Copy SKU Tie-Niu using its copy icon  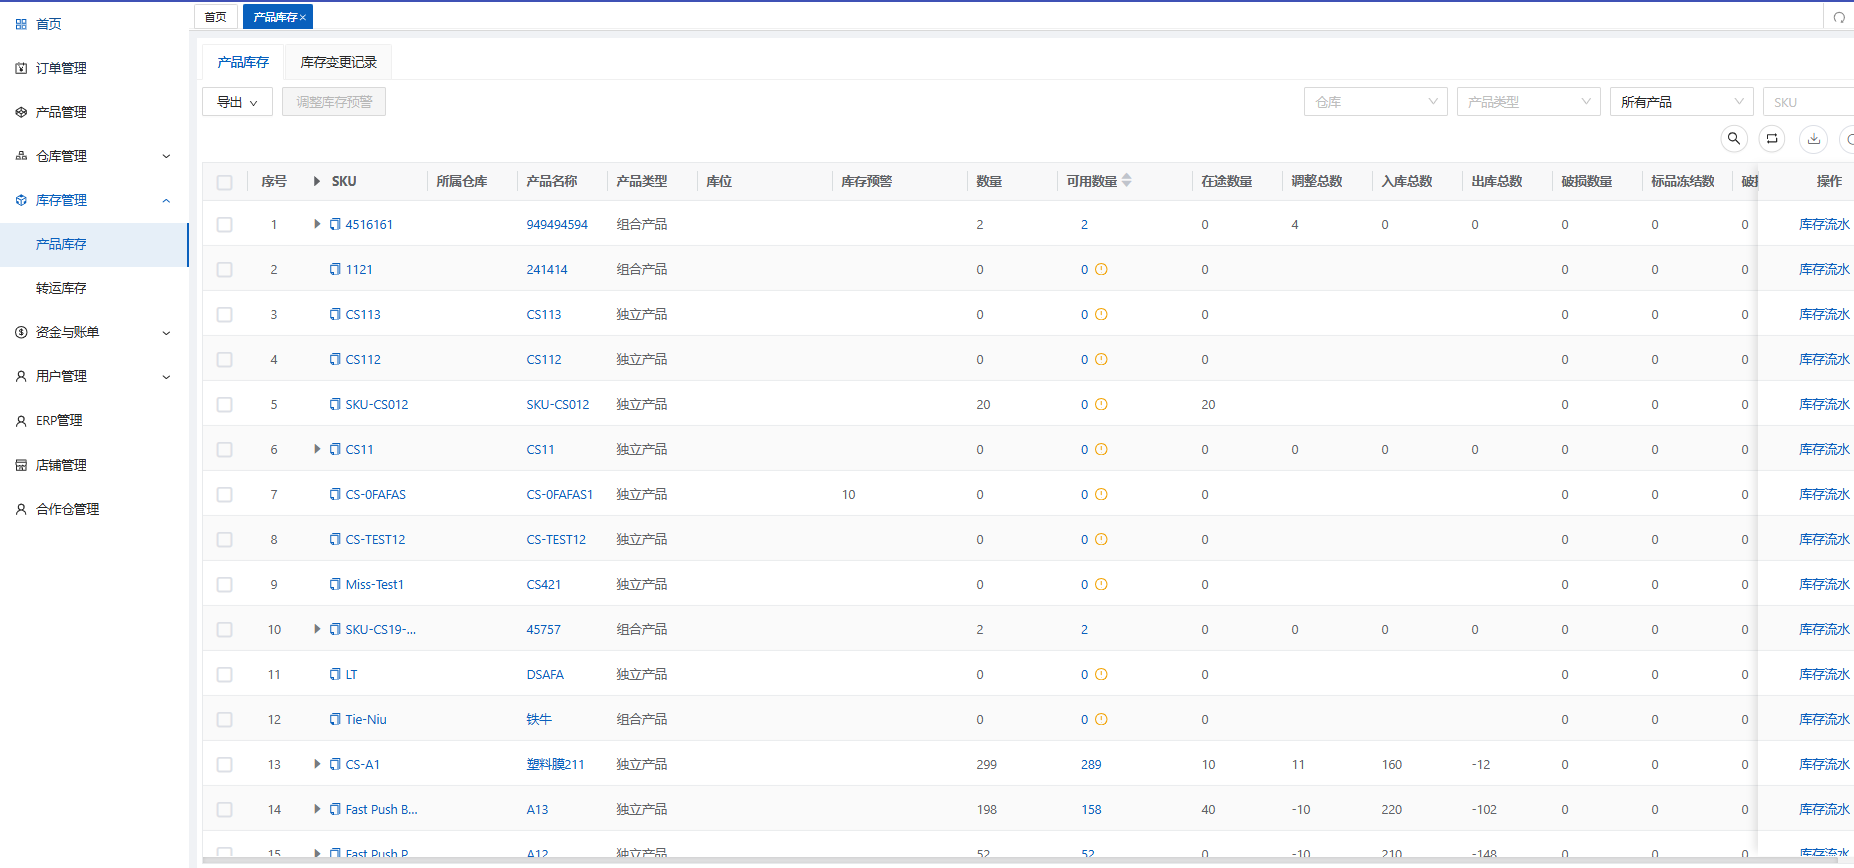coord(335,719)
